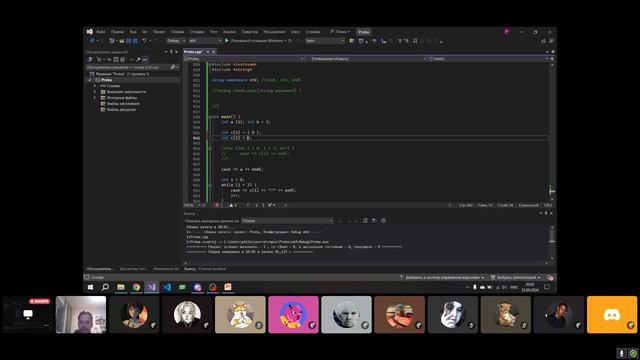Collapse the Proba project node
Image resolution: width=640 pixels, height=360 pixels.
[x=90, y=80]
